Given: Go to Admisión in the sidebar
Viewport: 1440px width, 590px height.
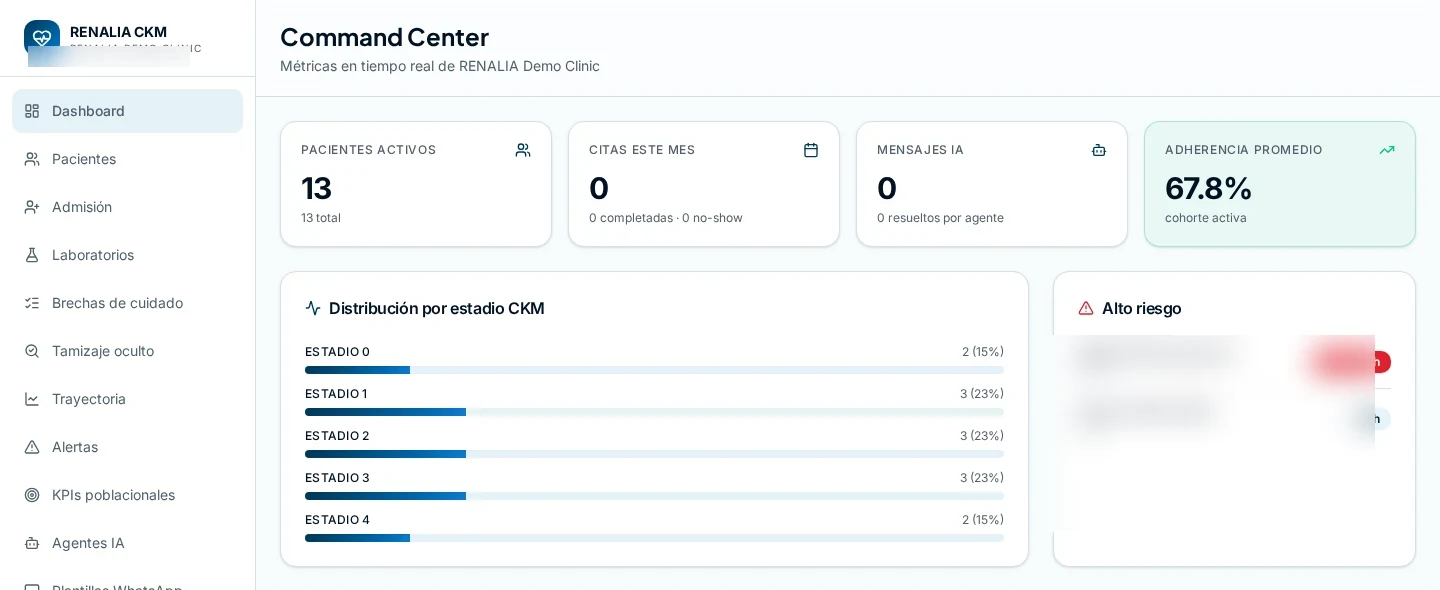Looking at the screenshot, I should pos(127,207).
